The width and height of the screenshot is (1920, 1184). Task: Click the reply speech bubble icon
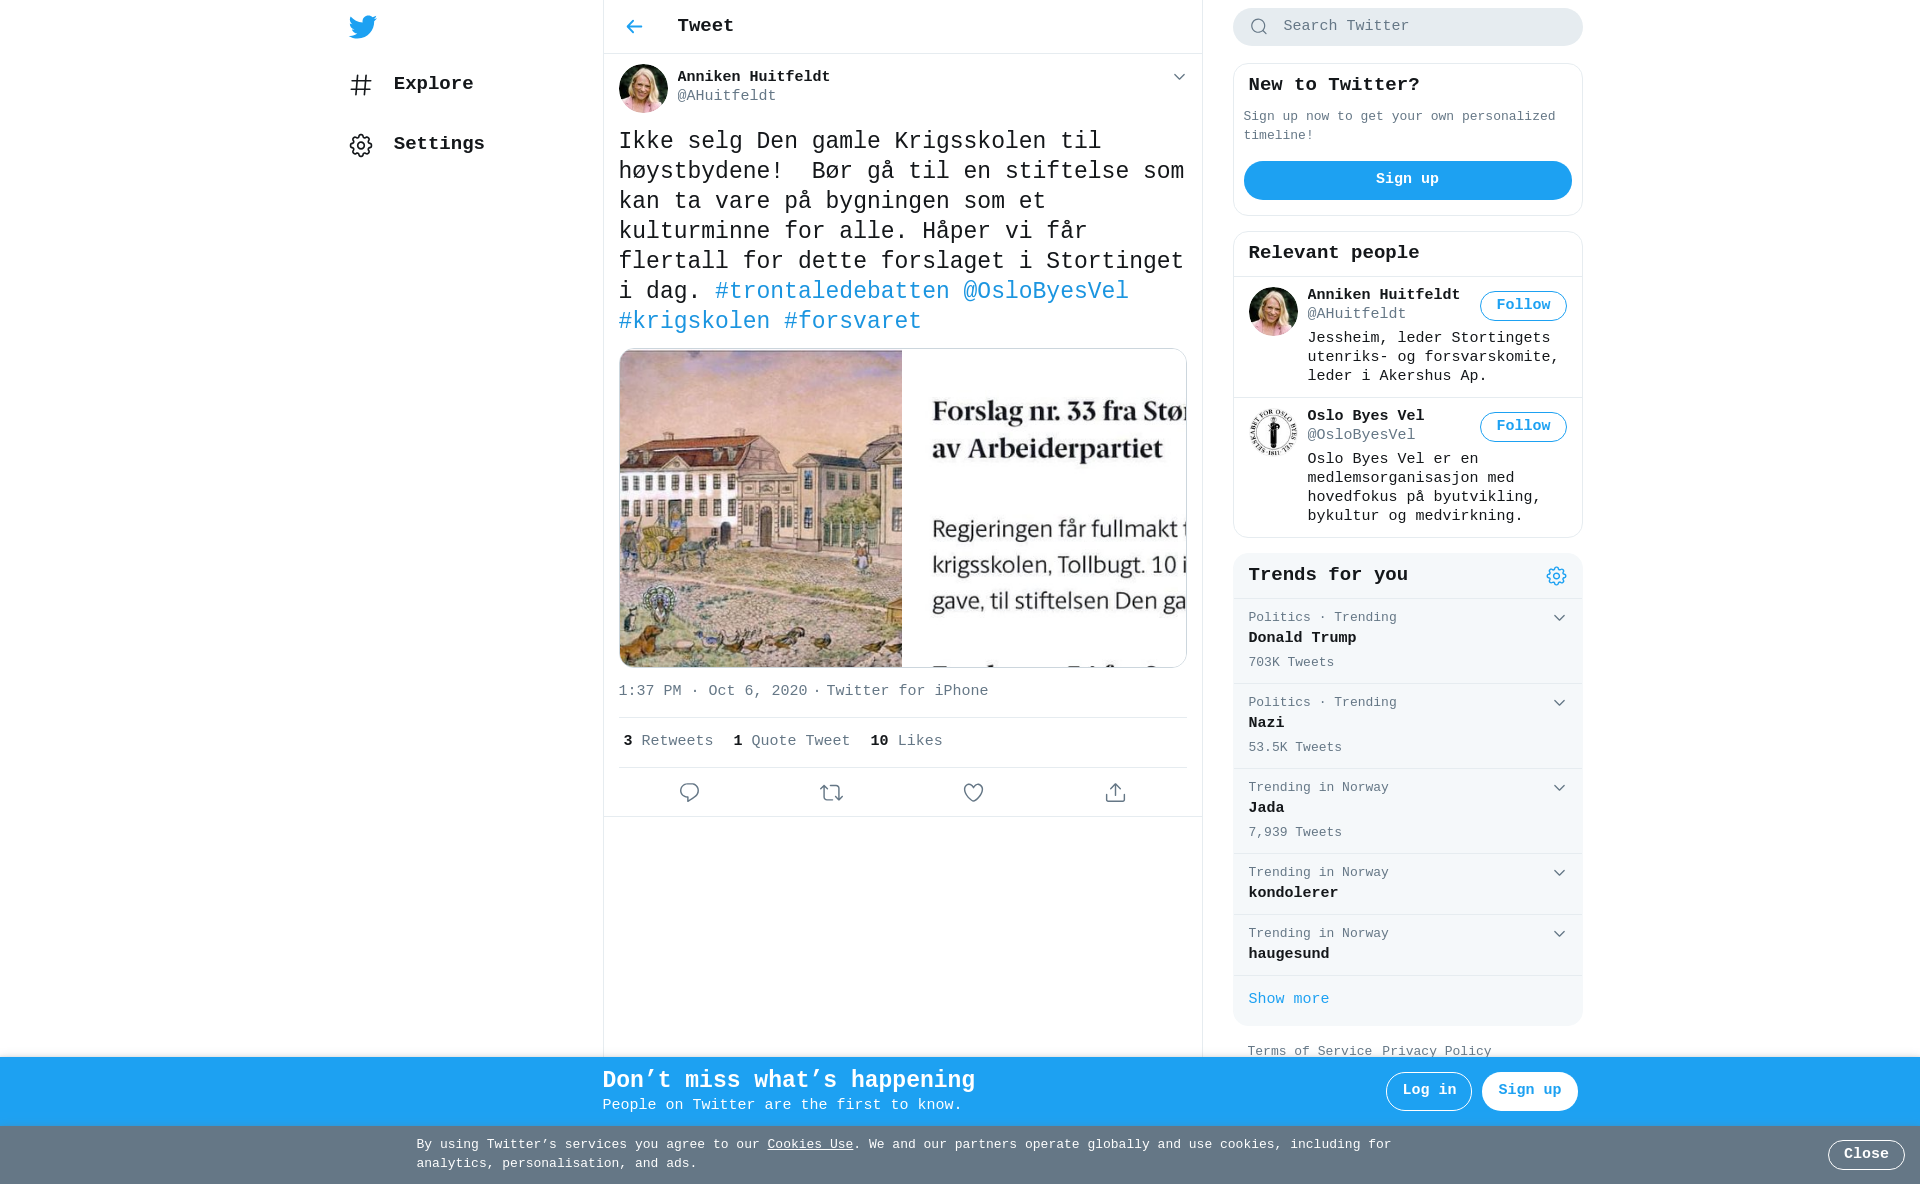click(689, 793)
